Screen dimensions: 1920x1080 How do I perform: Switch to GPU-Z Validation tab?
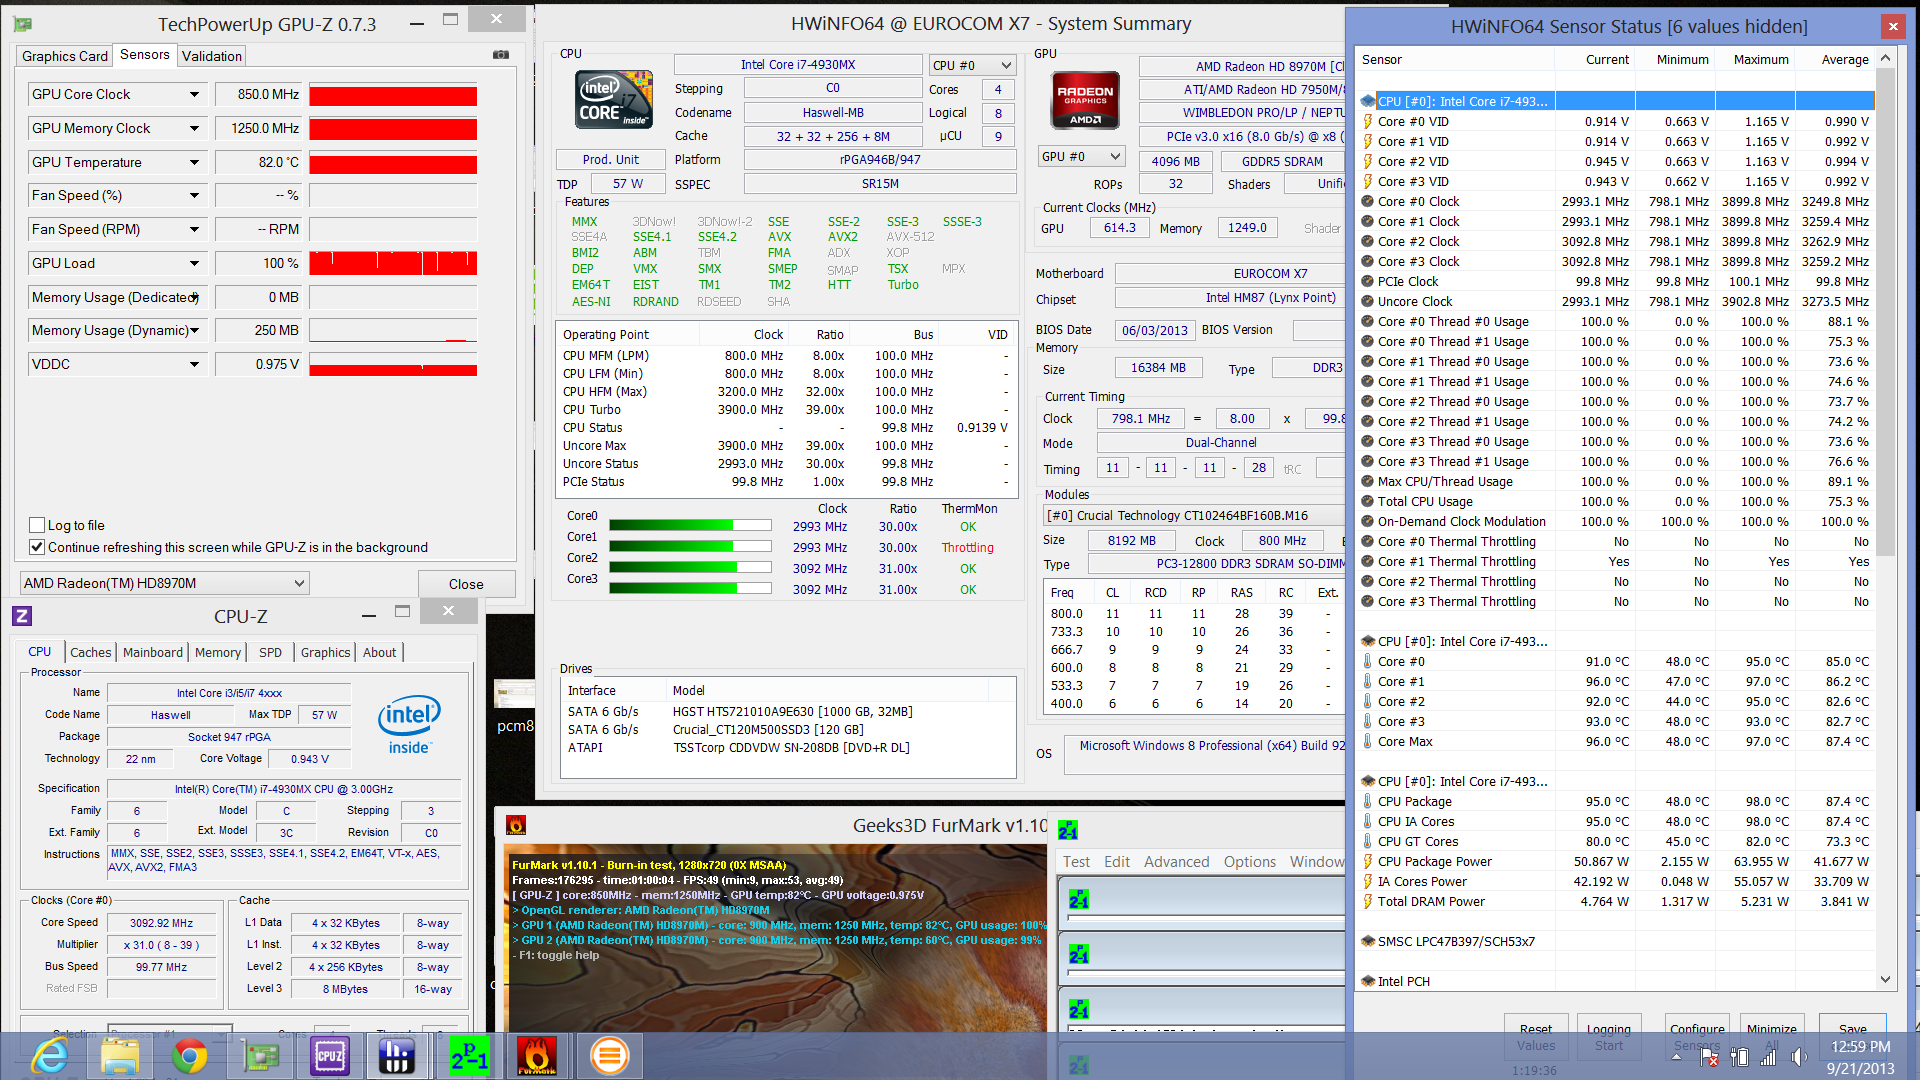click(x=212, y=56)
